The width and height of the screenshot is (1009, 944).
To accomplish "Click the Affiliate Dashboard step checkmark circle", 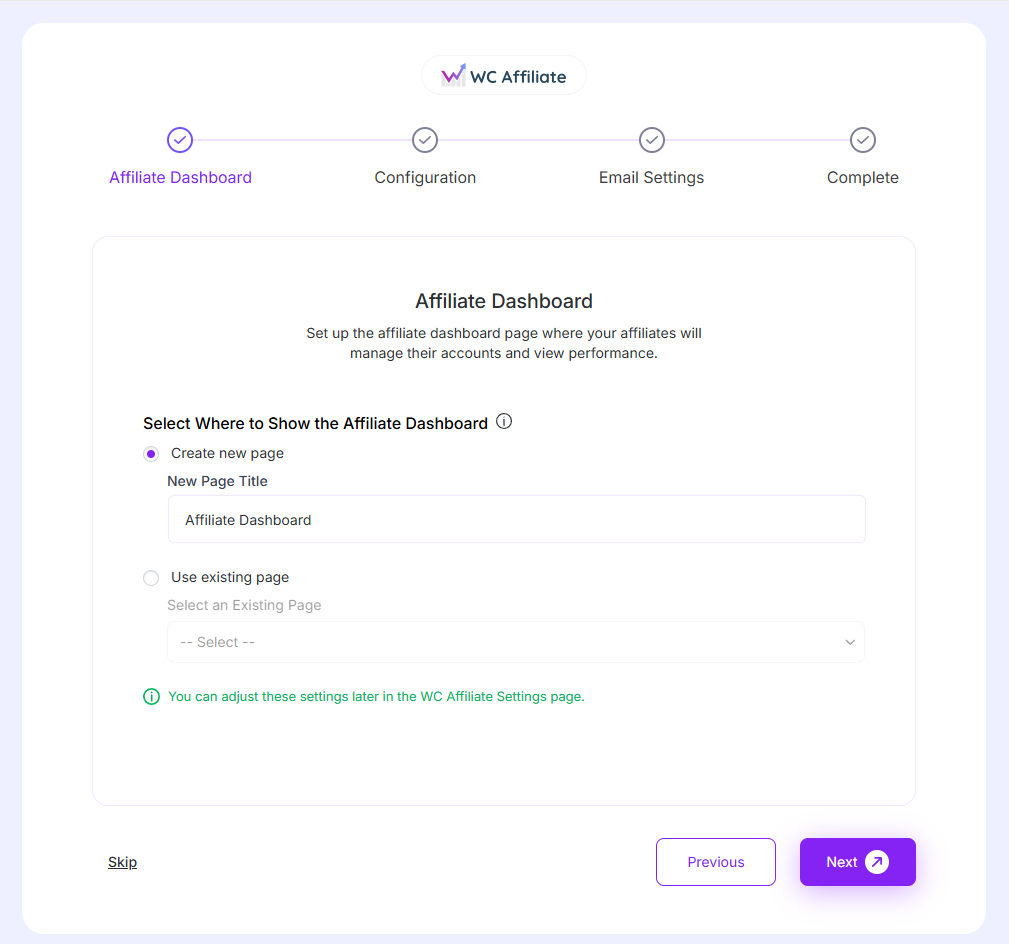I will tap(180, 140).
